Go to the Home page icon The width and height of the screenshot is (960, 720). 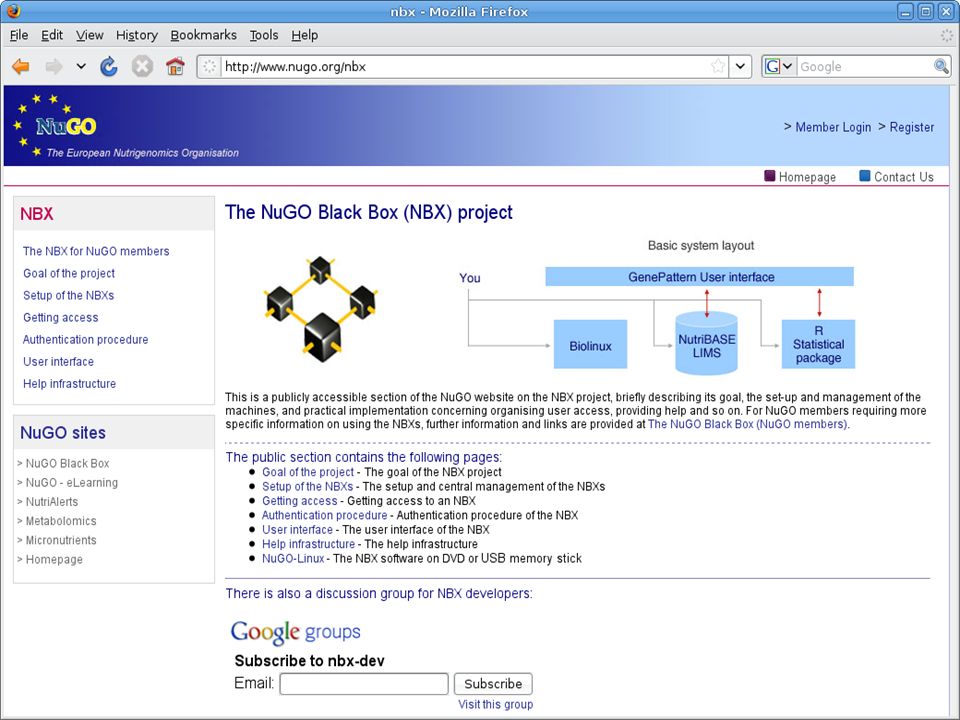point(175,66)
